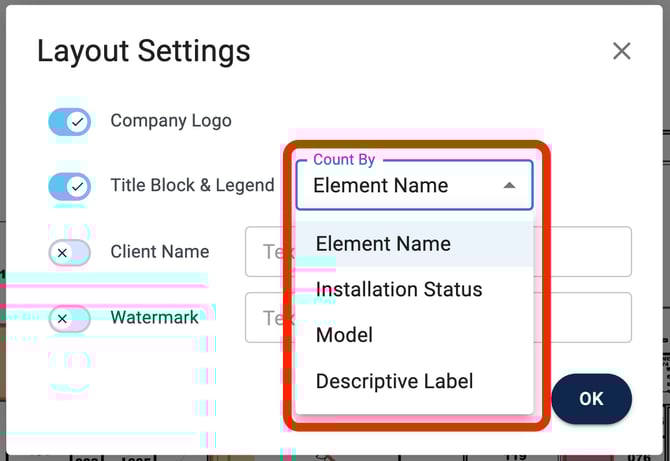Enable the Client Name switch

(x=69, y=253)
